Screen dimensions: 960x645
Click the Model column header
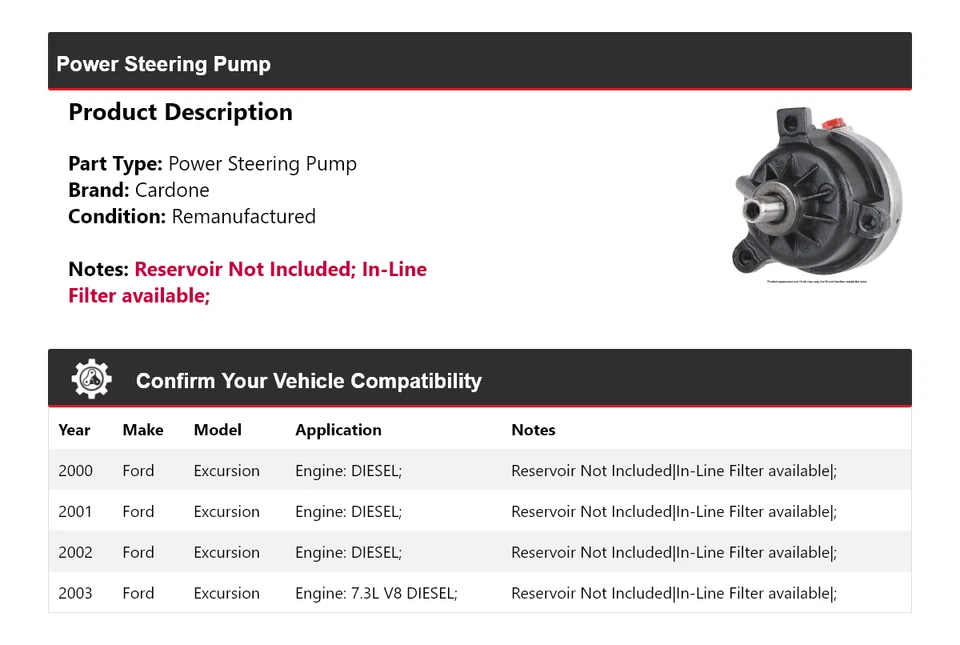click(217, 430)
